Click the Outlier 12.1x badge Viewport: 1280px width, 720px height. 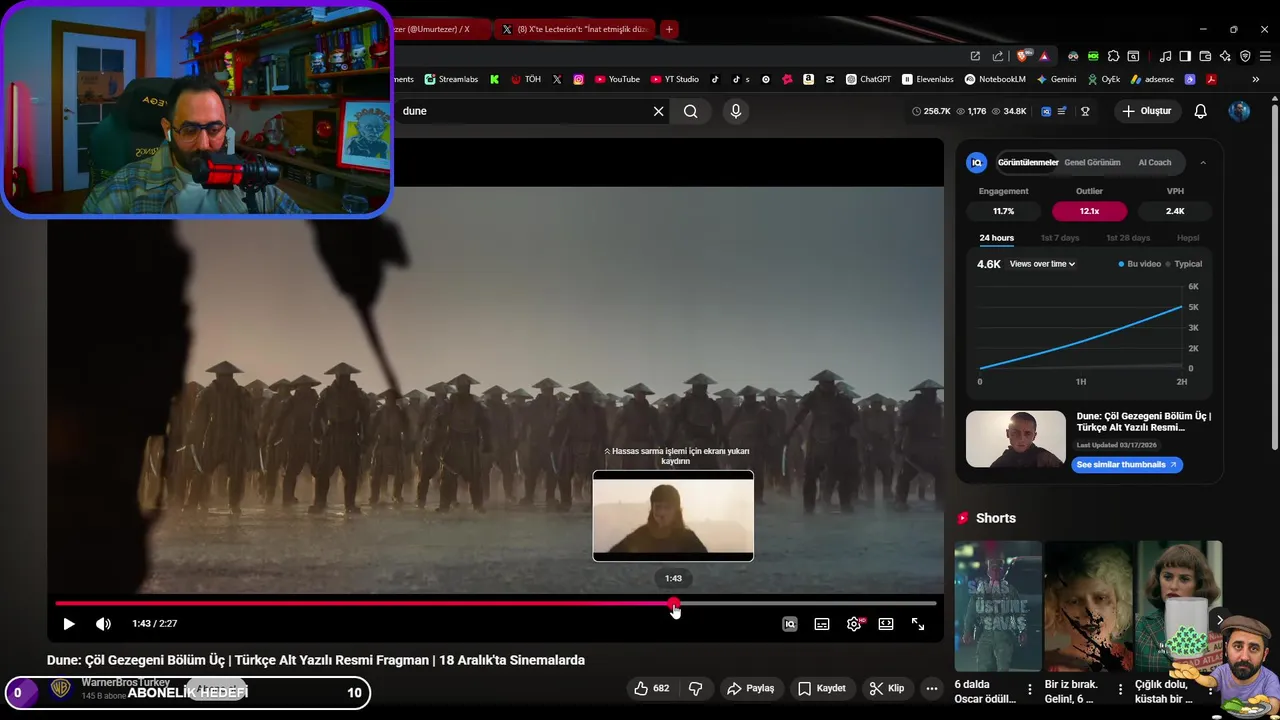pyautogui.click(x=1089, y=211)
